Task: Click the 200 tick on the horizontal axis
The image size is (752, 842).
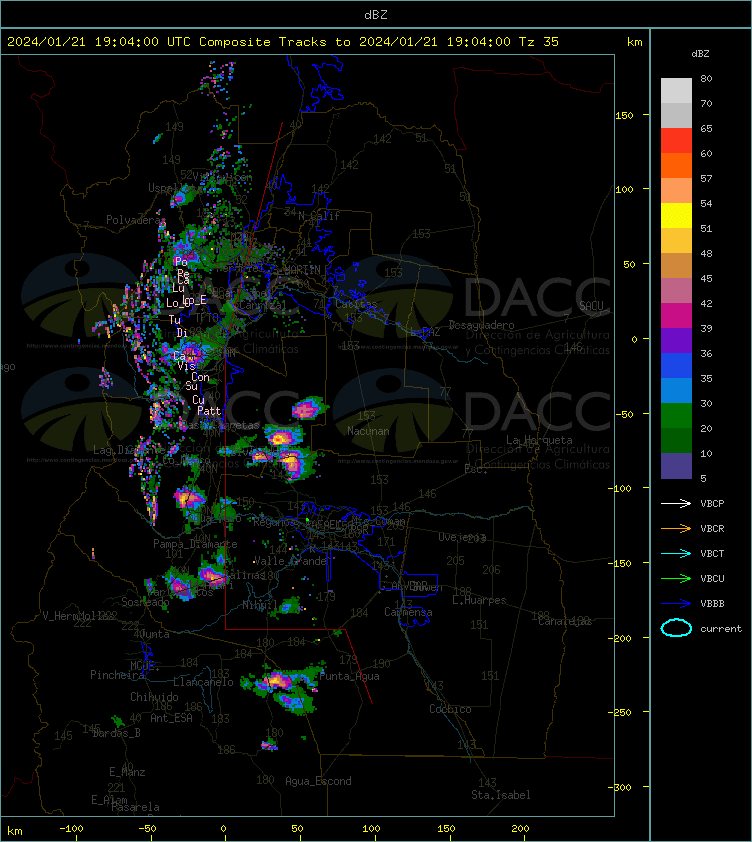Action: pos(520,829)
